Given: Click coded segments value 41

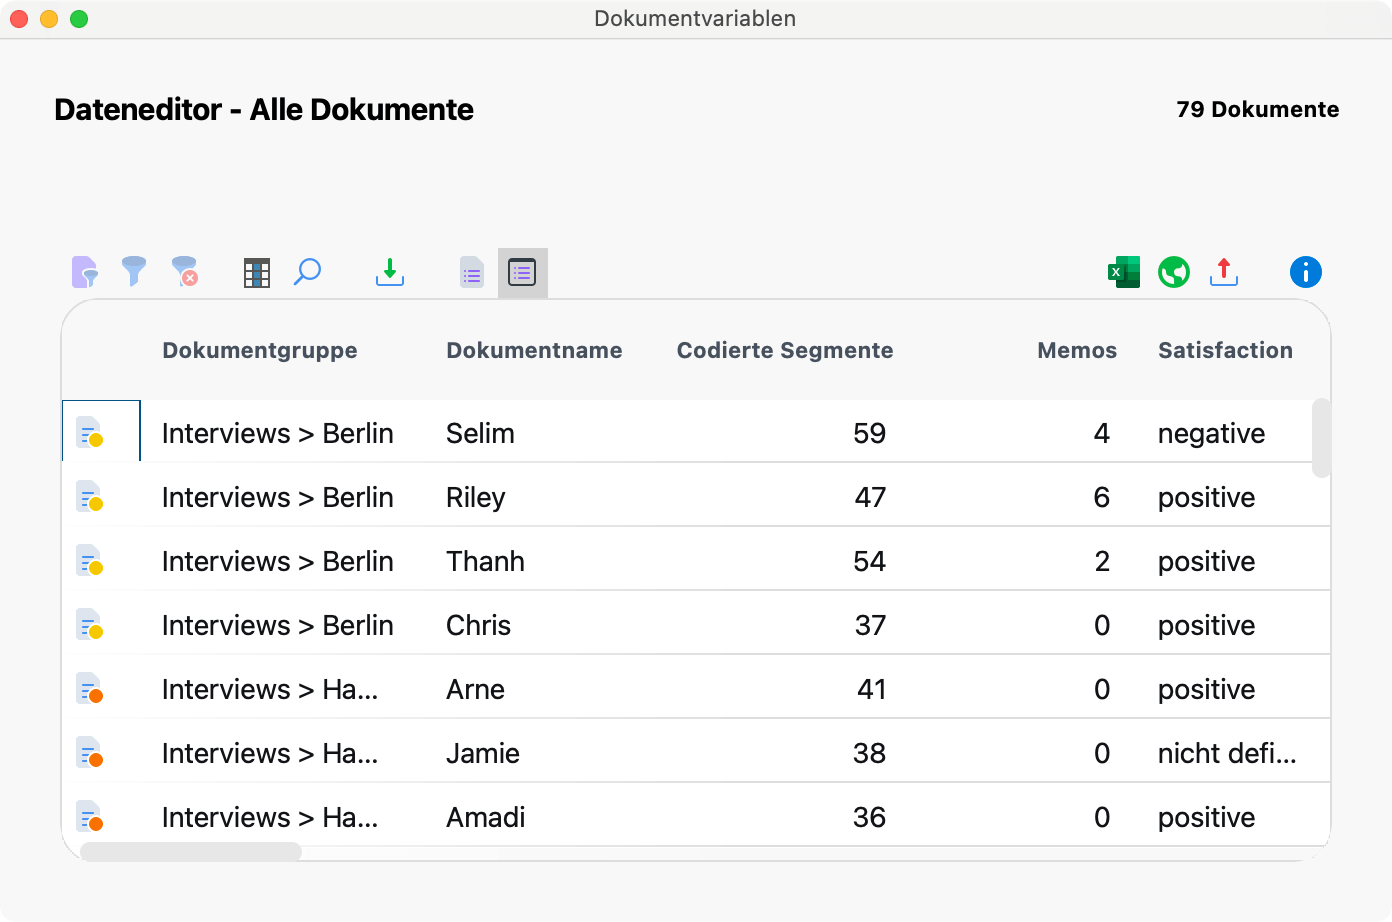Looking at the screenshot, I should (x=871, y=689).
